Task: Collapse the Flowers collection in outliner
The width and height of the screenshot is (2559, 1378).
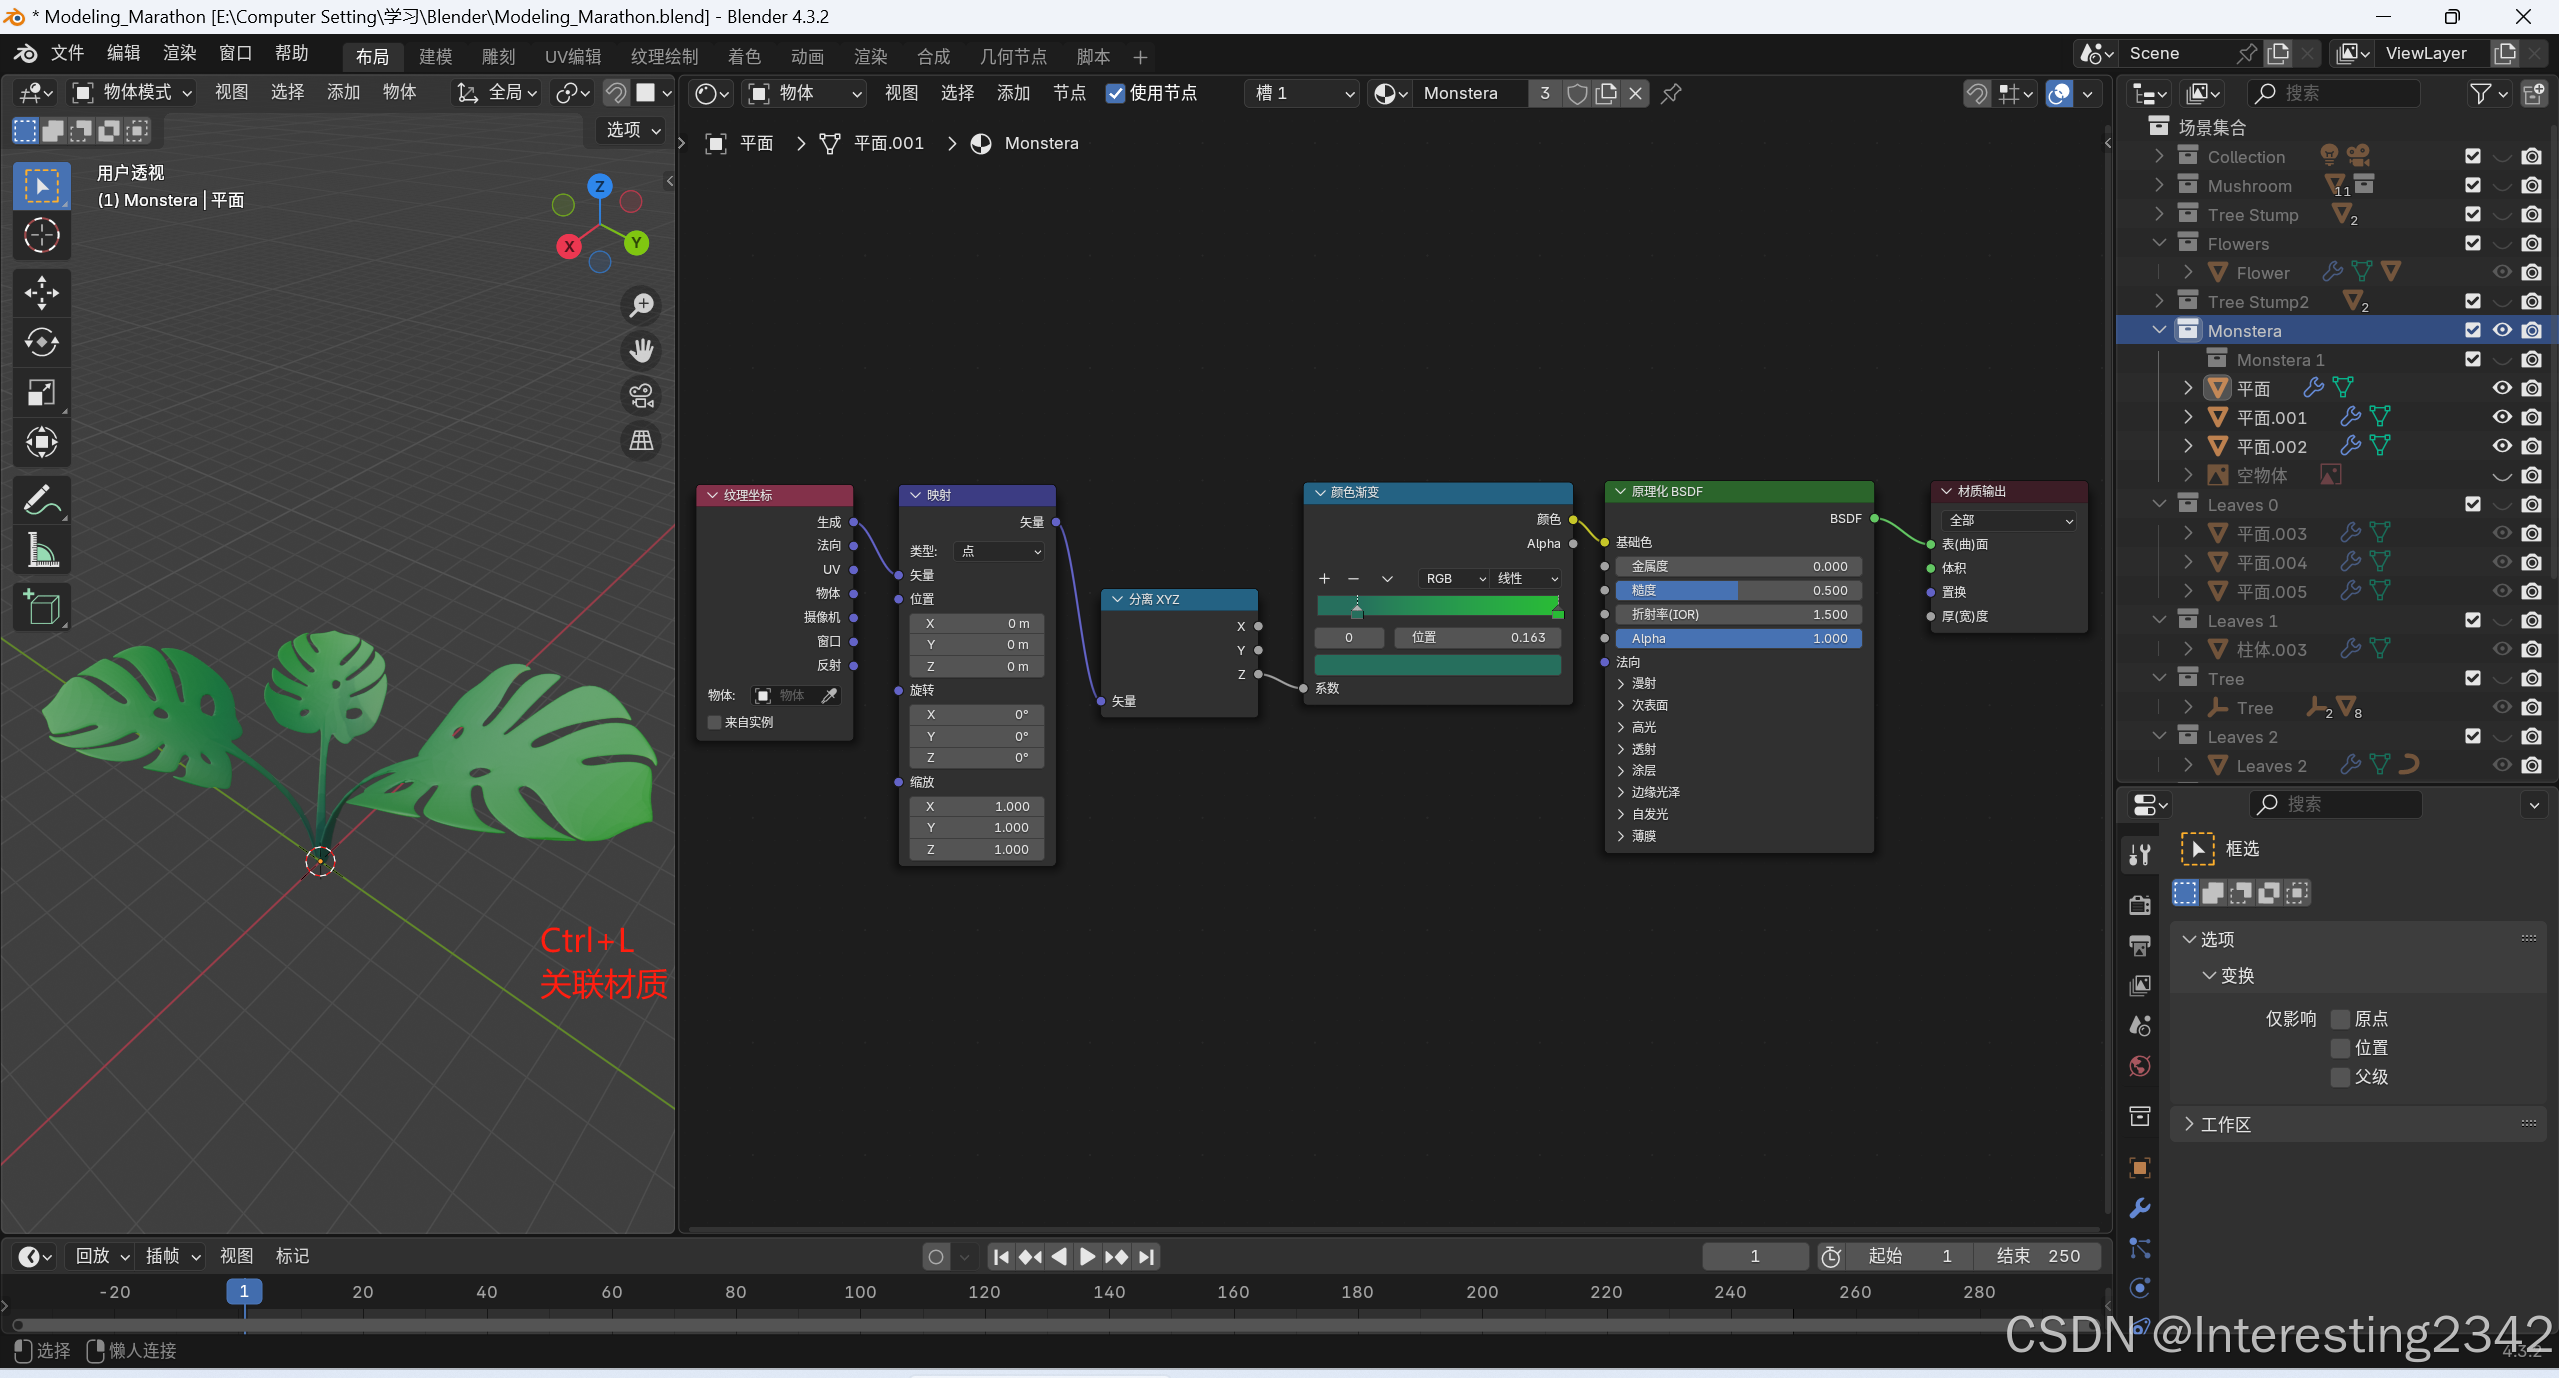Action: 2159,243
